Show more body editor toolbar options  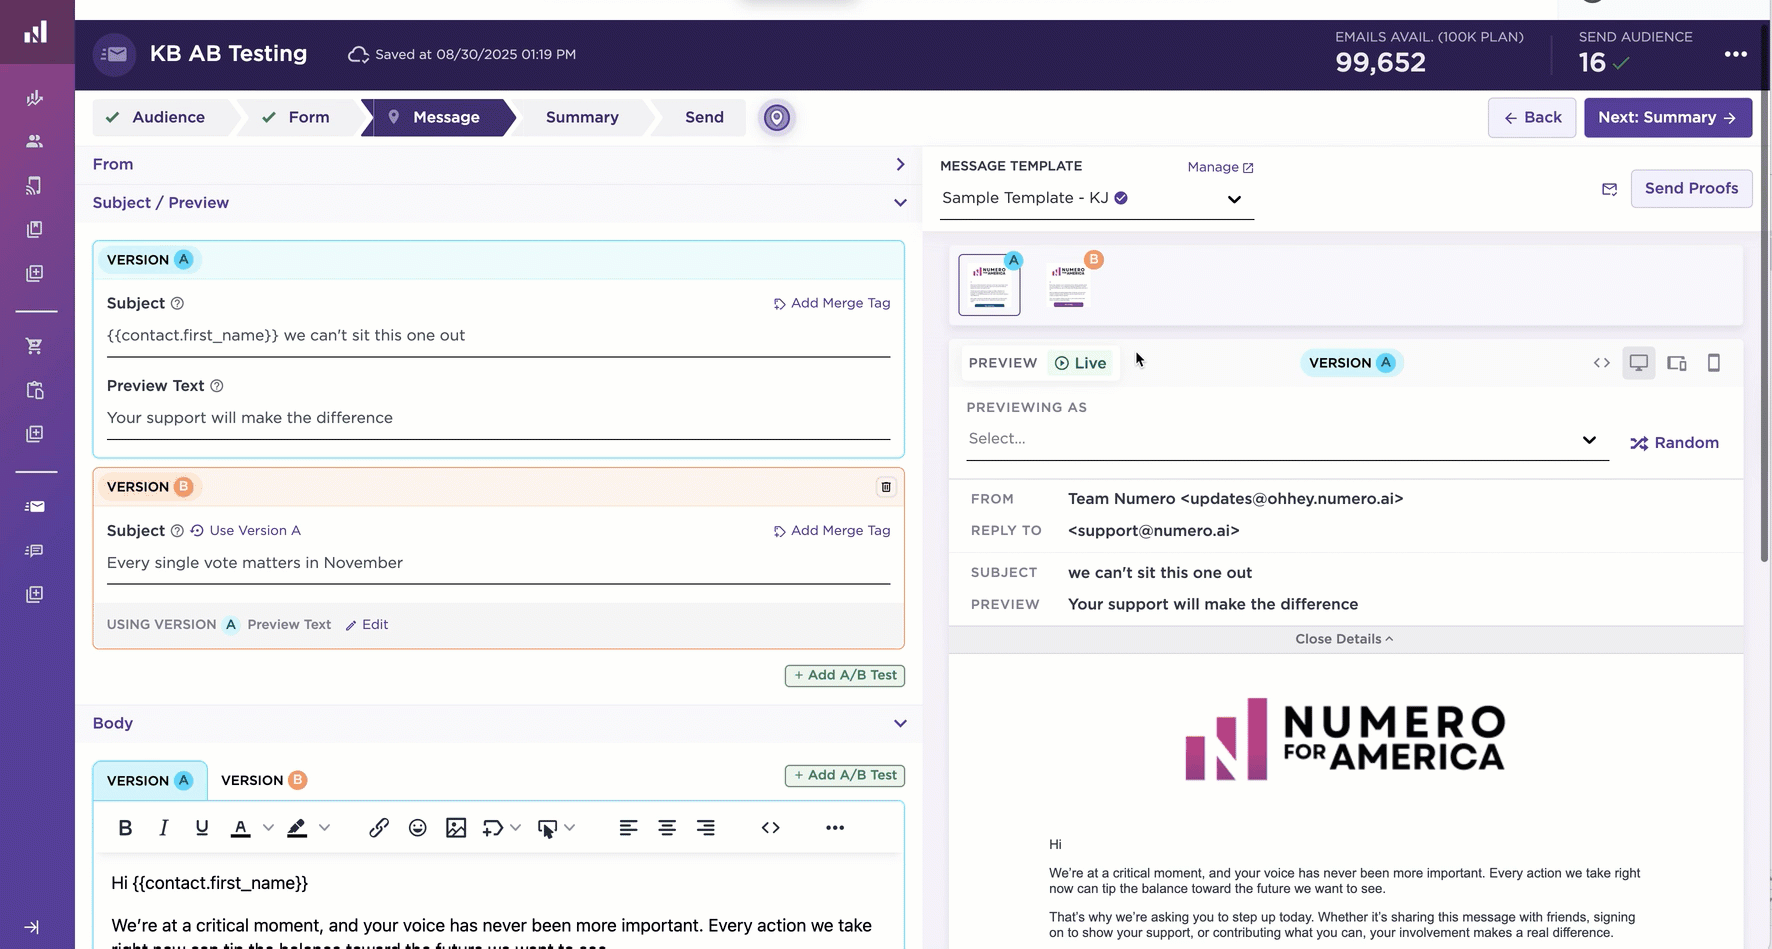tap(835, 828)
